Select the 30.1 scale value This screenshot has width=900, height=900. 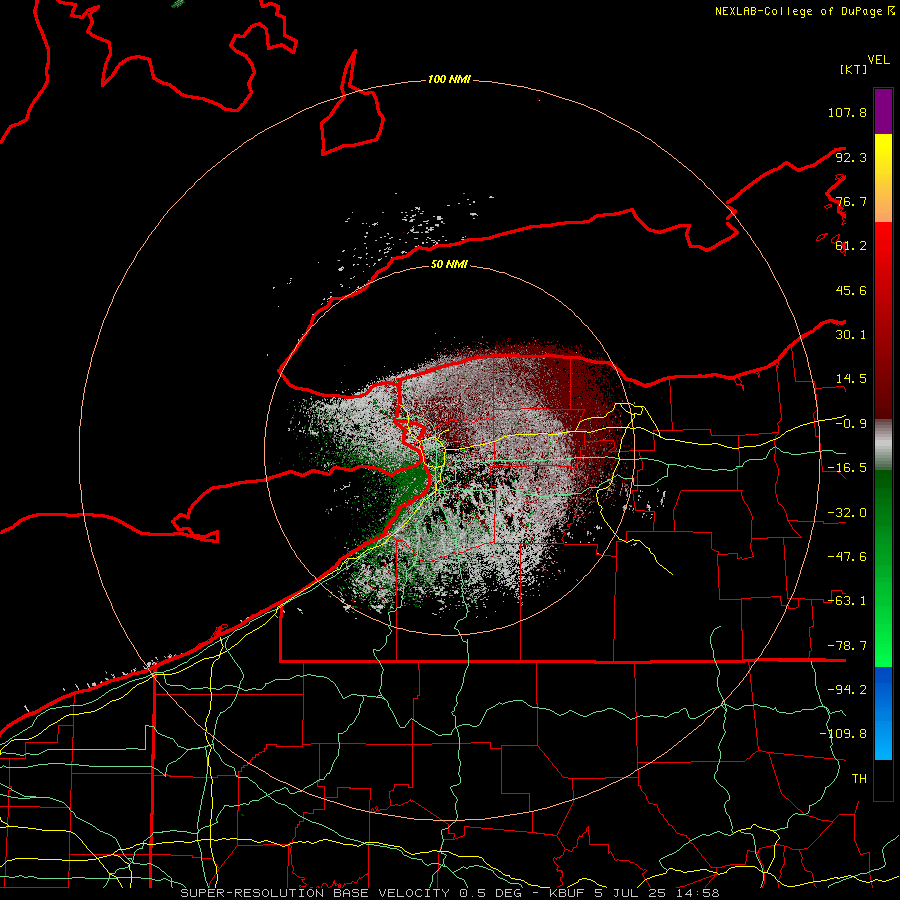pos(851,335)
